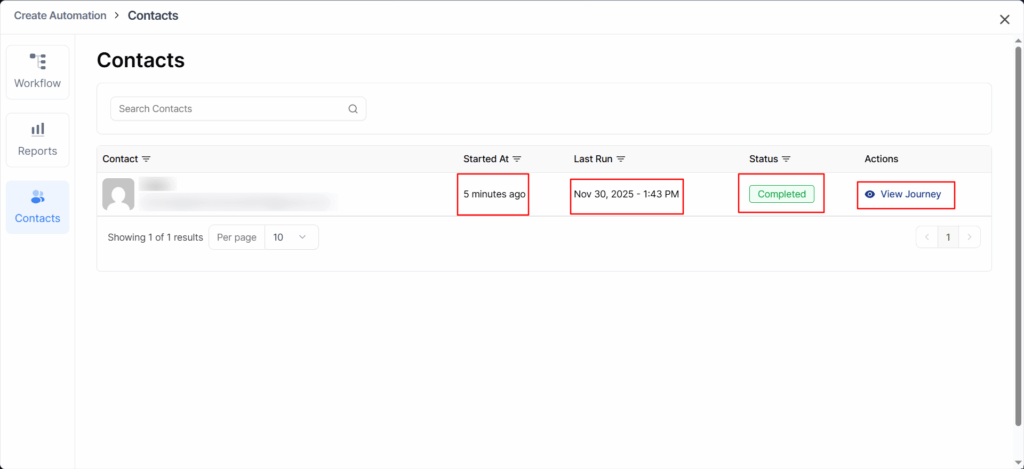Expand the Per page dropdown
Image resolution: width=1024 pixels, height=469 pixels.
(x=291, y=237)
